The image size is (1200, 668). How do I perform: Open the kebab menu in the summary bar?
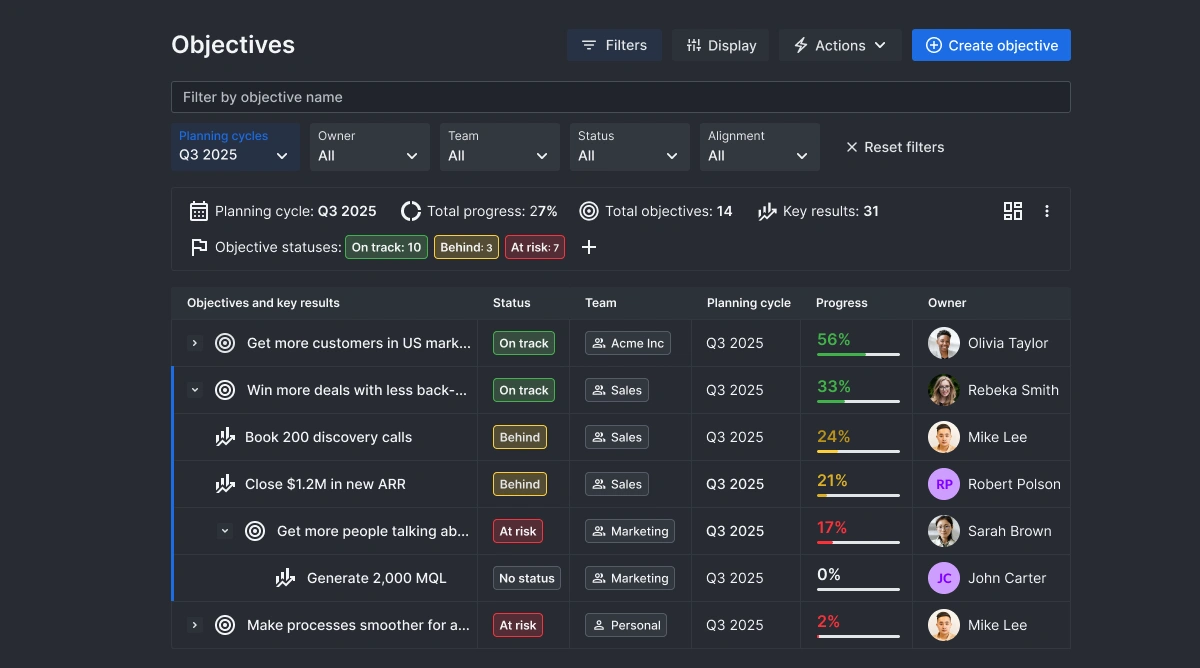point(1047,211)
